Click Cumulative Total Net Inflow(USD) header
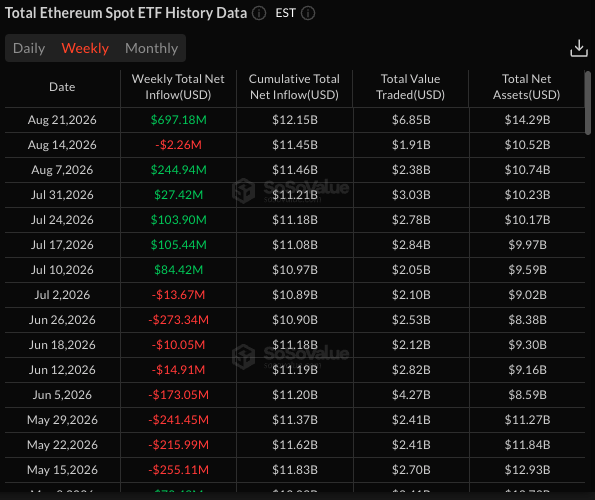The width and height of the screenshot is (595, 500). (294, 87)
